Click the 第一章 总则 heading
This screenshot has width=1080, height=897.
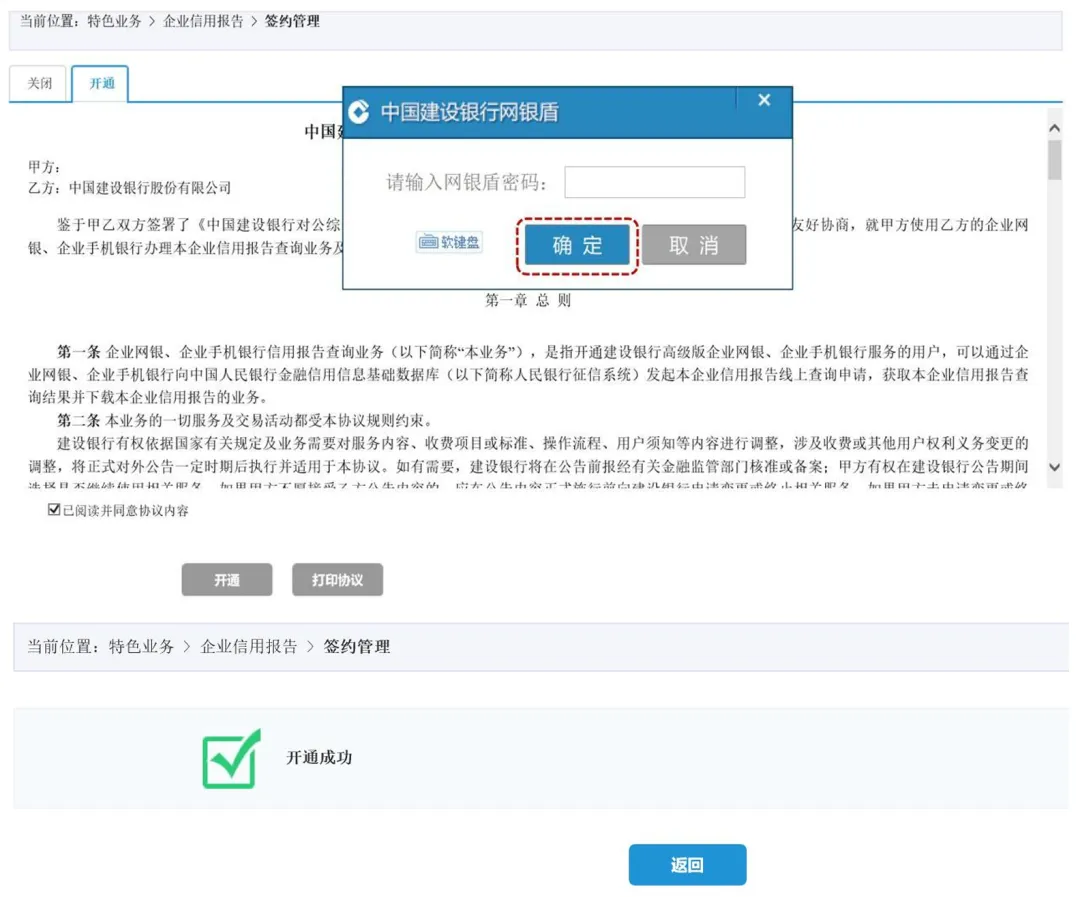(x=528, y=300)
